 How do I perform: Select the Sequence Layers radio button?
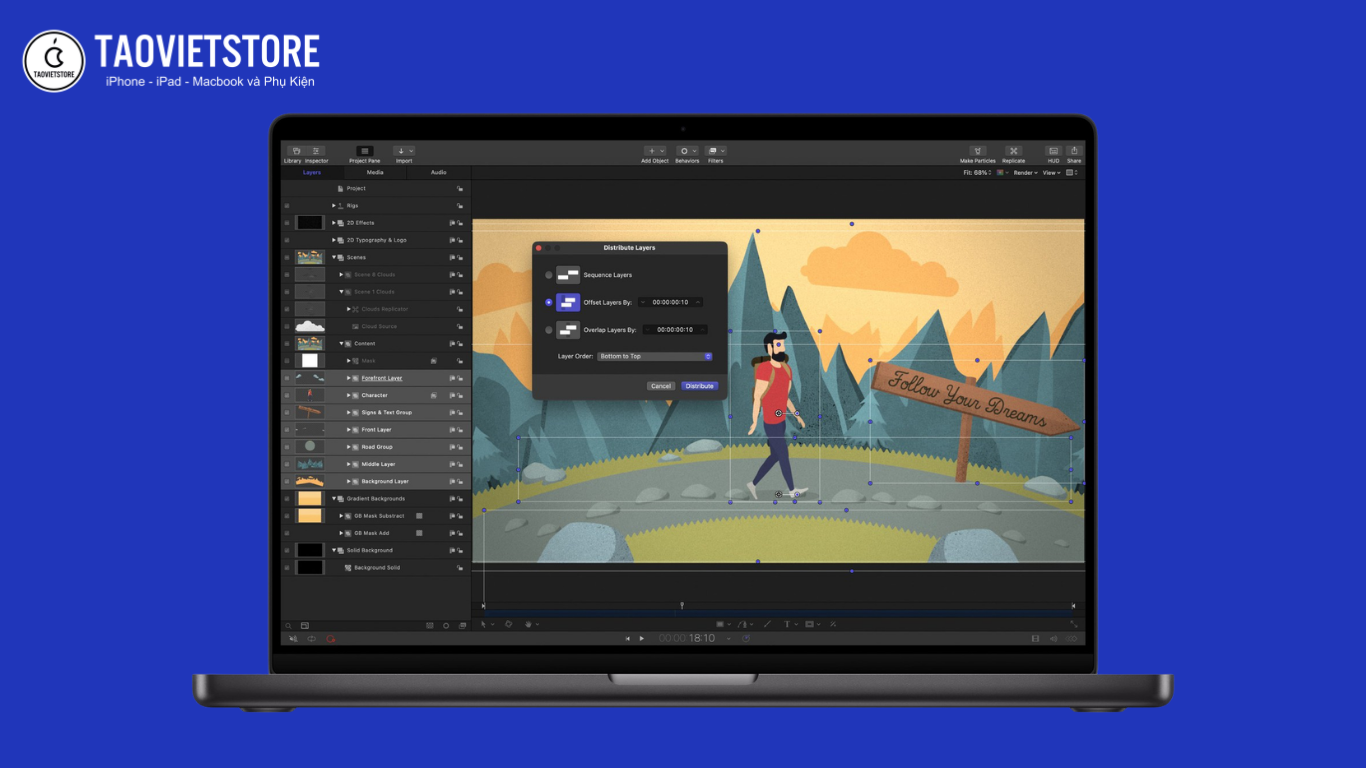coord(548,275)
